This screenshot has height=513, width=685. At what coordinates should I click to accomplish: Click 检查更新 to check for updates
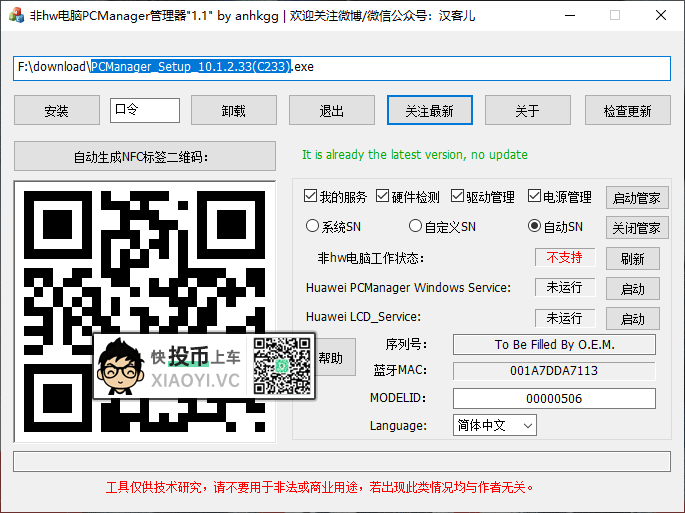[x=627, y=110]
